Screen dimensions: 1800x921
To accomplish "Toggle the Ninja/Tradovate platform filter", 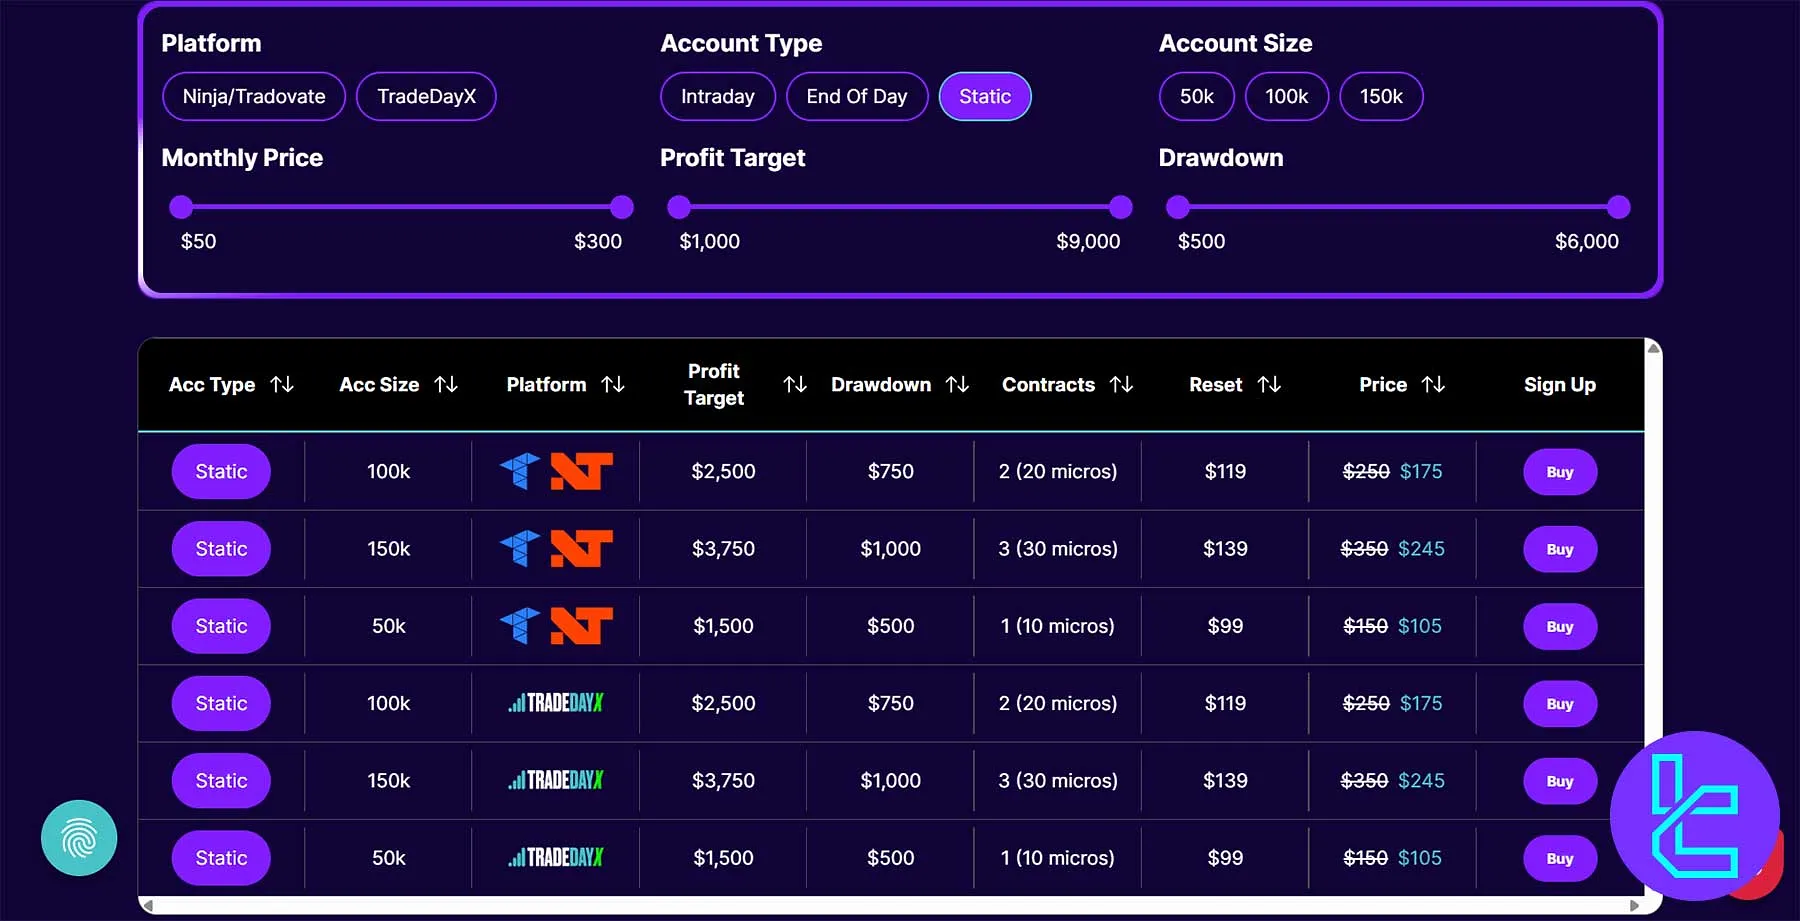I will point(254,97).
